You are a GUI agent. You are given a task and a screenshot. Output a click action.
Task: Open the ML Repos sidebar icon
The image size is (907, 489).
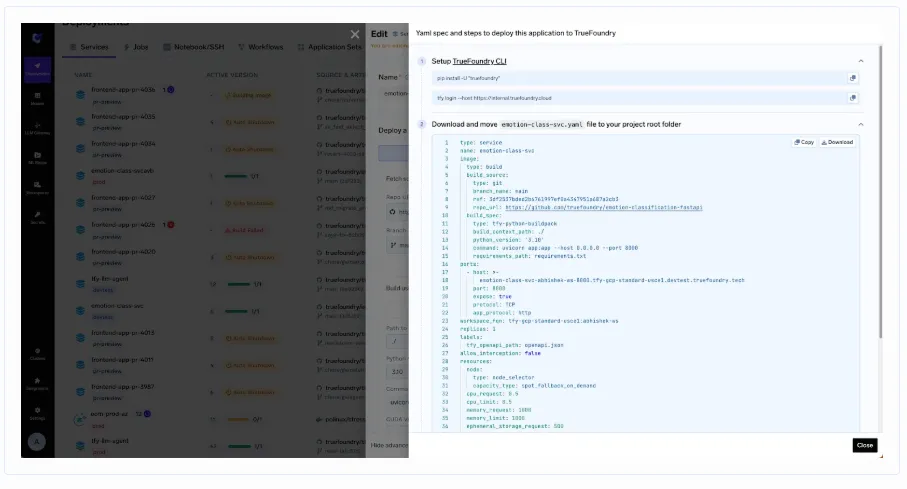click(x=37, y=158)
